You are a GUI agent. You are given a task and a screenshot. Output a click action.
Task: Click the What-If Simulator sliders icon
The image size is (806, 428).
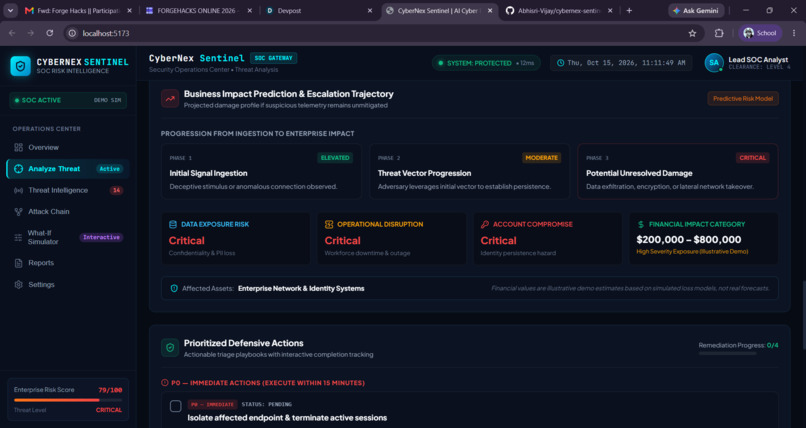pos(19,237)
